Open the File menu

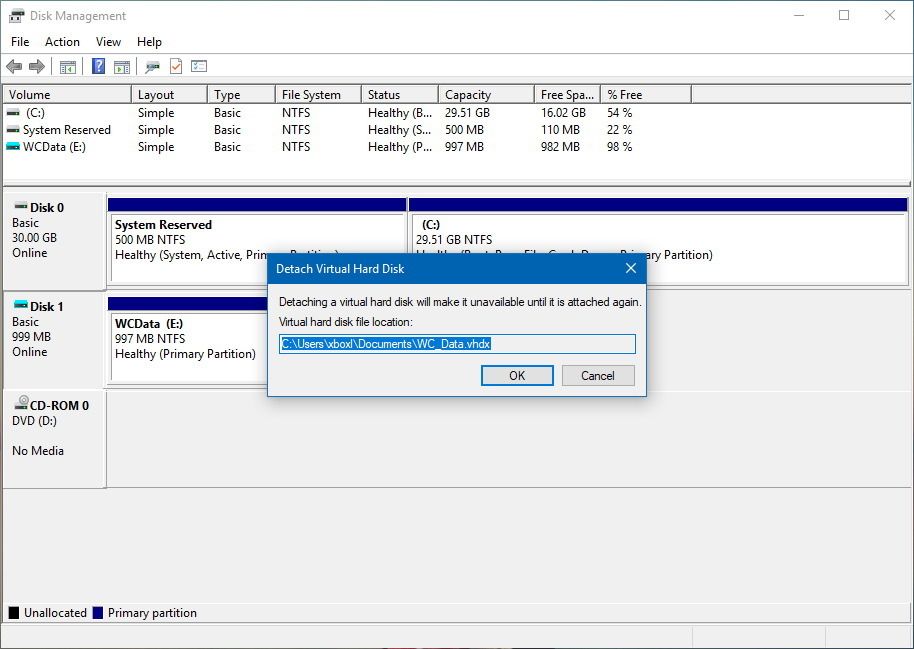[19, 42]
